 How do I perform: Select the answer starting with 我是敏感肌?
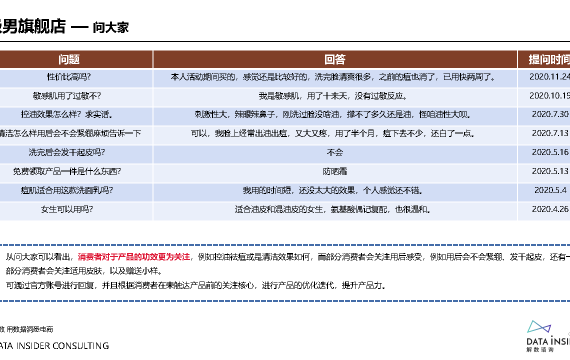[333, 96]
